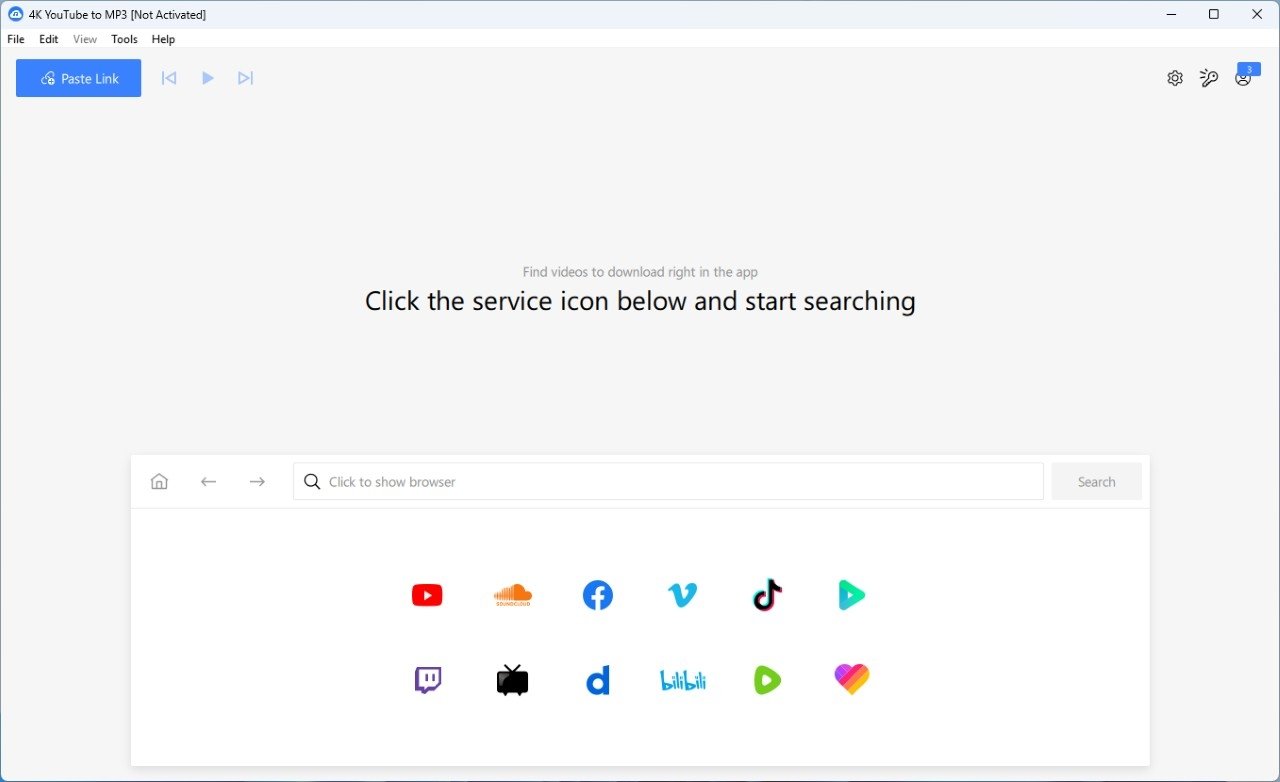Click the 'Click to show browser' field
Screen dimensions: 1280x782
pyautogui.click(x=668, y=482)
